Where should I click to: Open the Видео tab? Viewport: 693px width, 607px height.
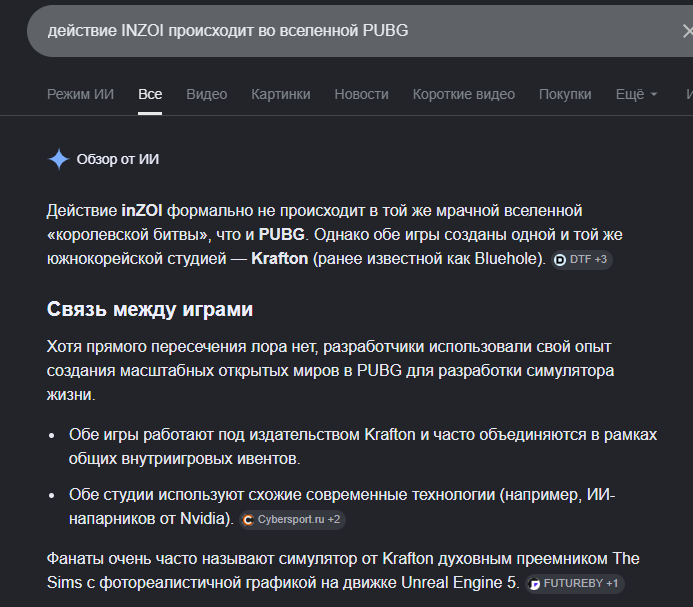click(206, 94)
